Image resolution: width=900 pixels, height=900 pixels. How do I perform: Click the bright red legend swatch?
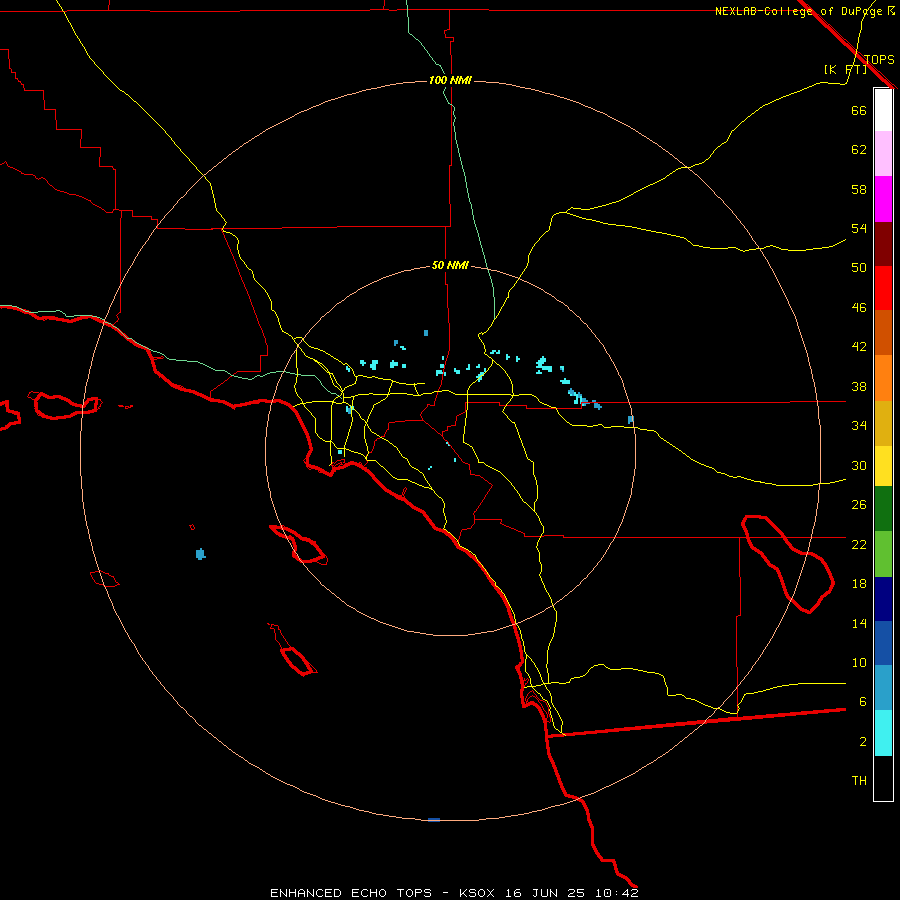883,288
